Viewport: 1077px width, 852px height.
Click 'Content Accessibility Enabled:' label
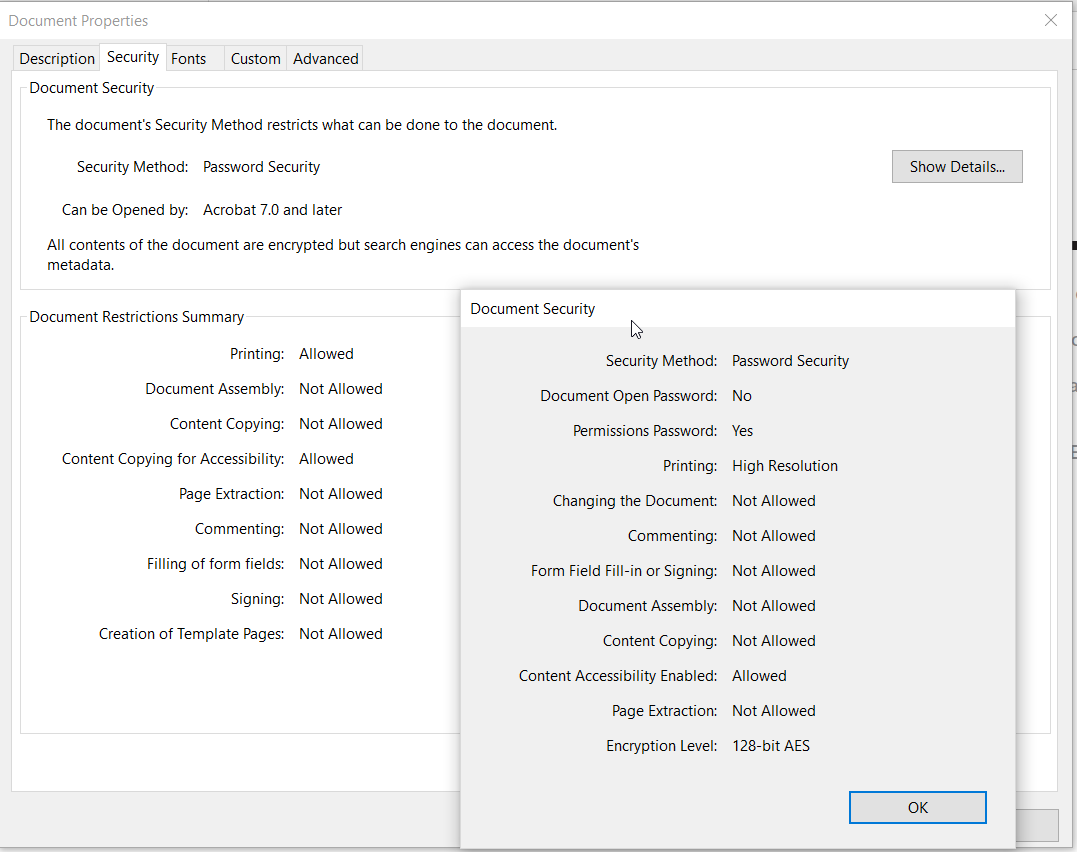pos(617,676)
